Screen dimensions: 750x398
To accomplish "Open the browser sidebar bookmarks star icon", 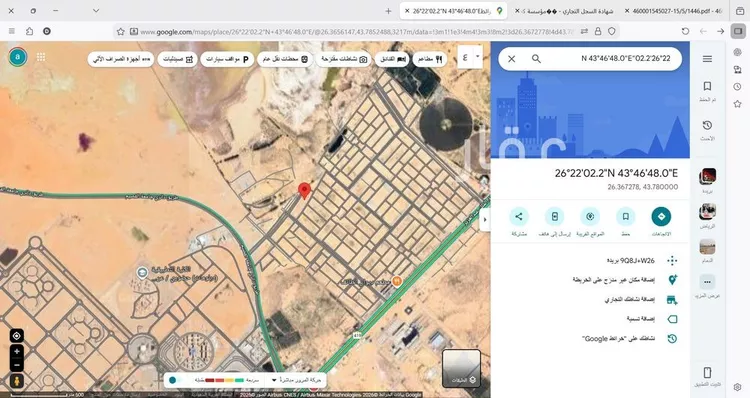I will [738, 104].
